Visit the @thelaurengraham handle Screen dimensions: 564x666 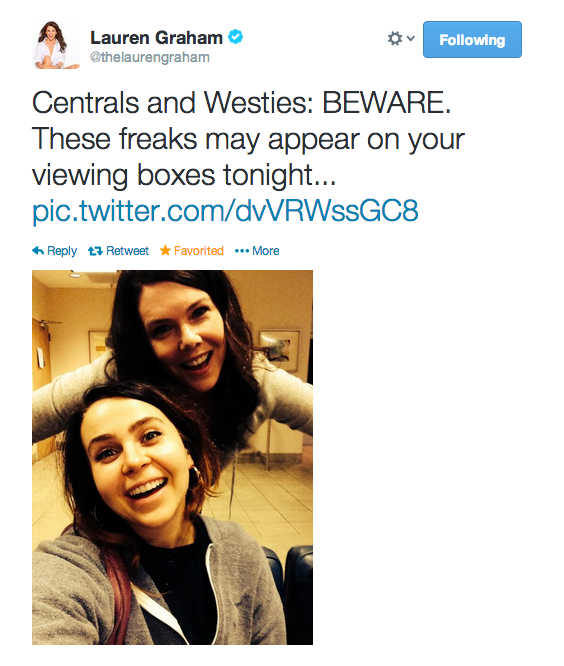point(150,57)
